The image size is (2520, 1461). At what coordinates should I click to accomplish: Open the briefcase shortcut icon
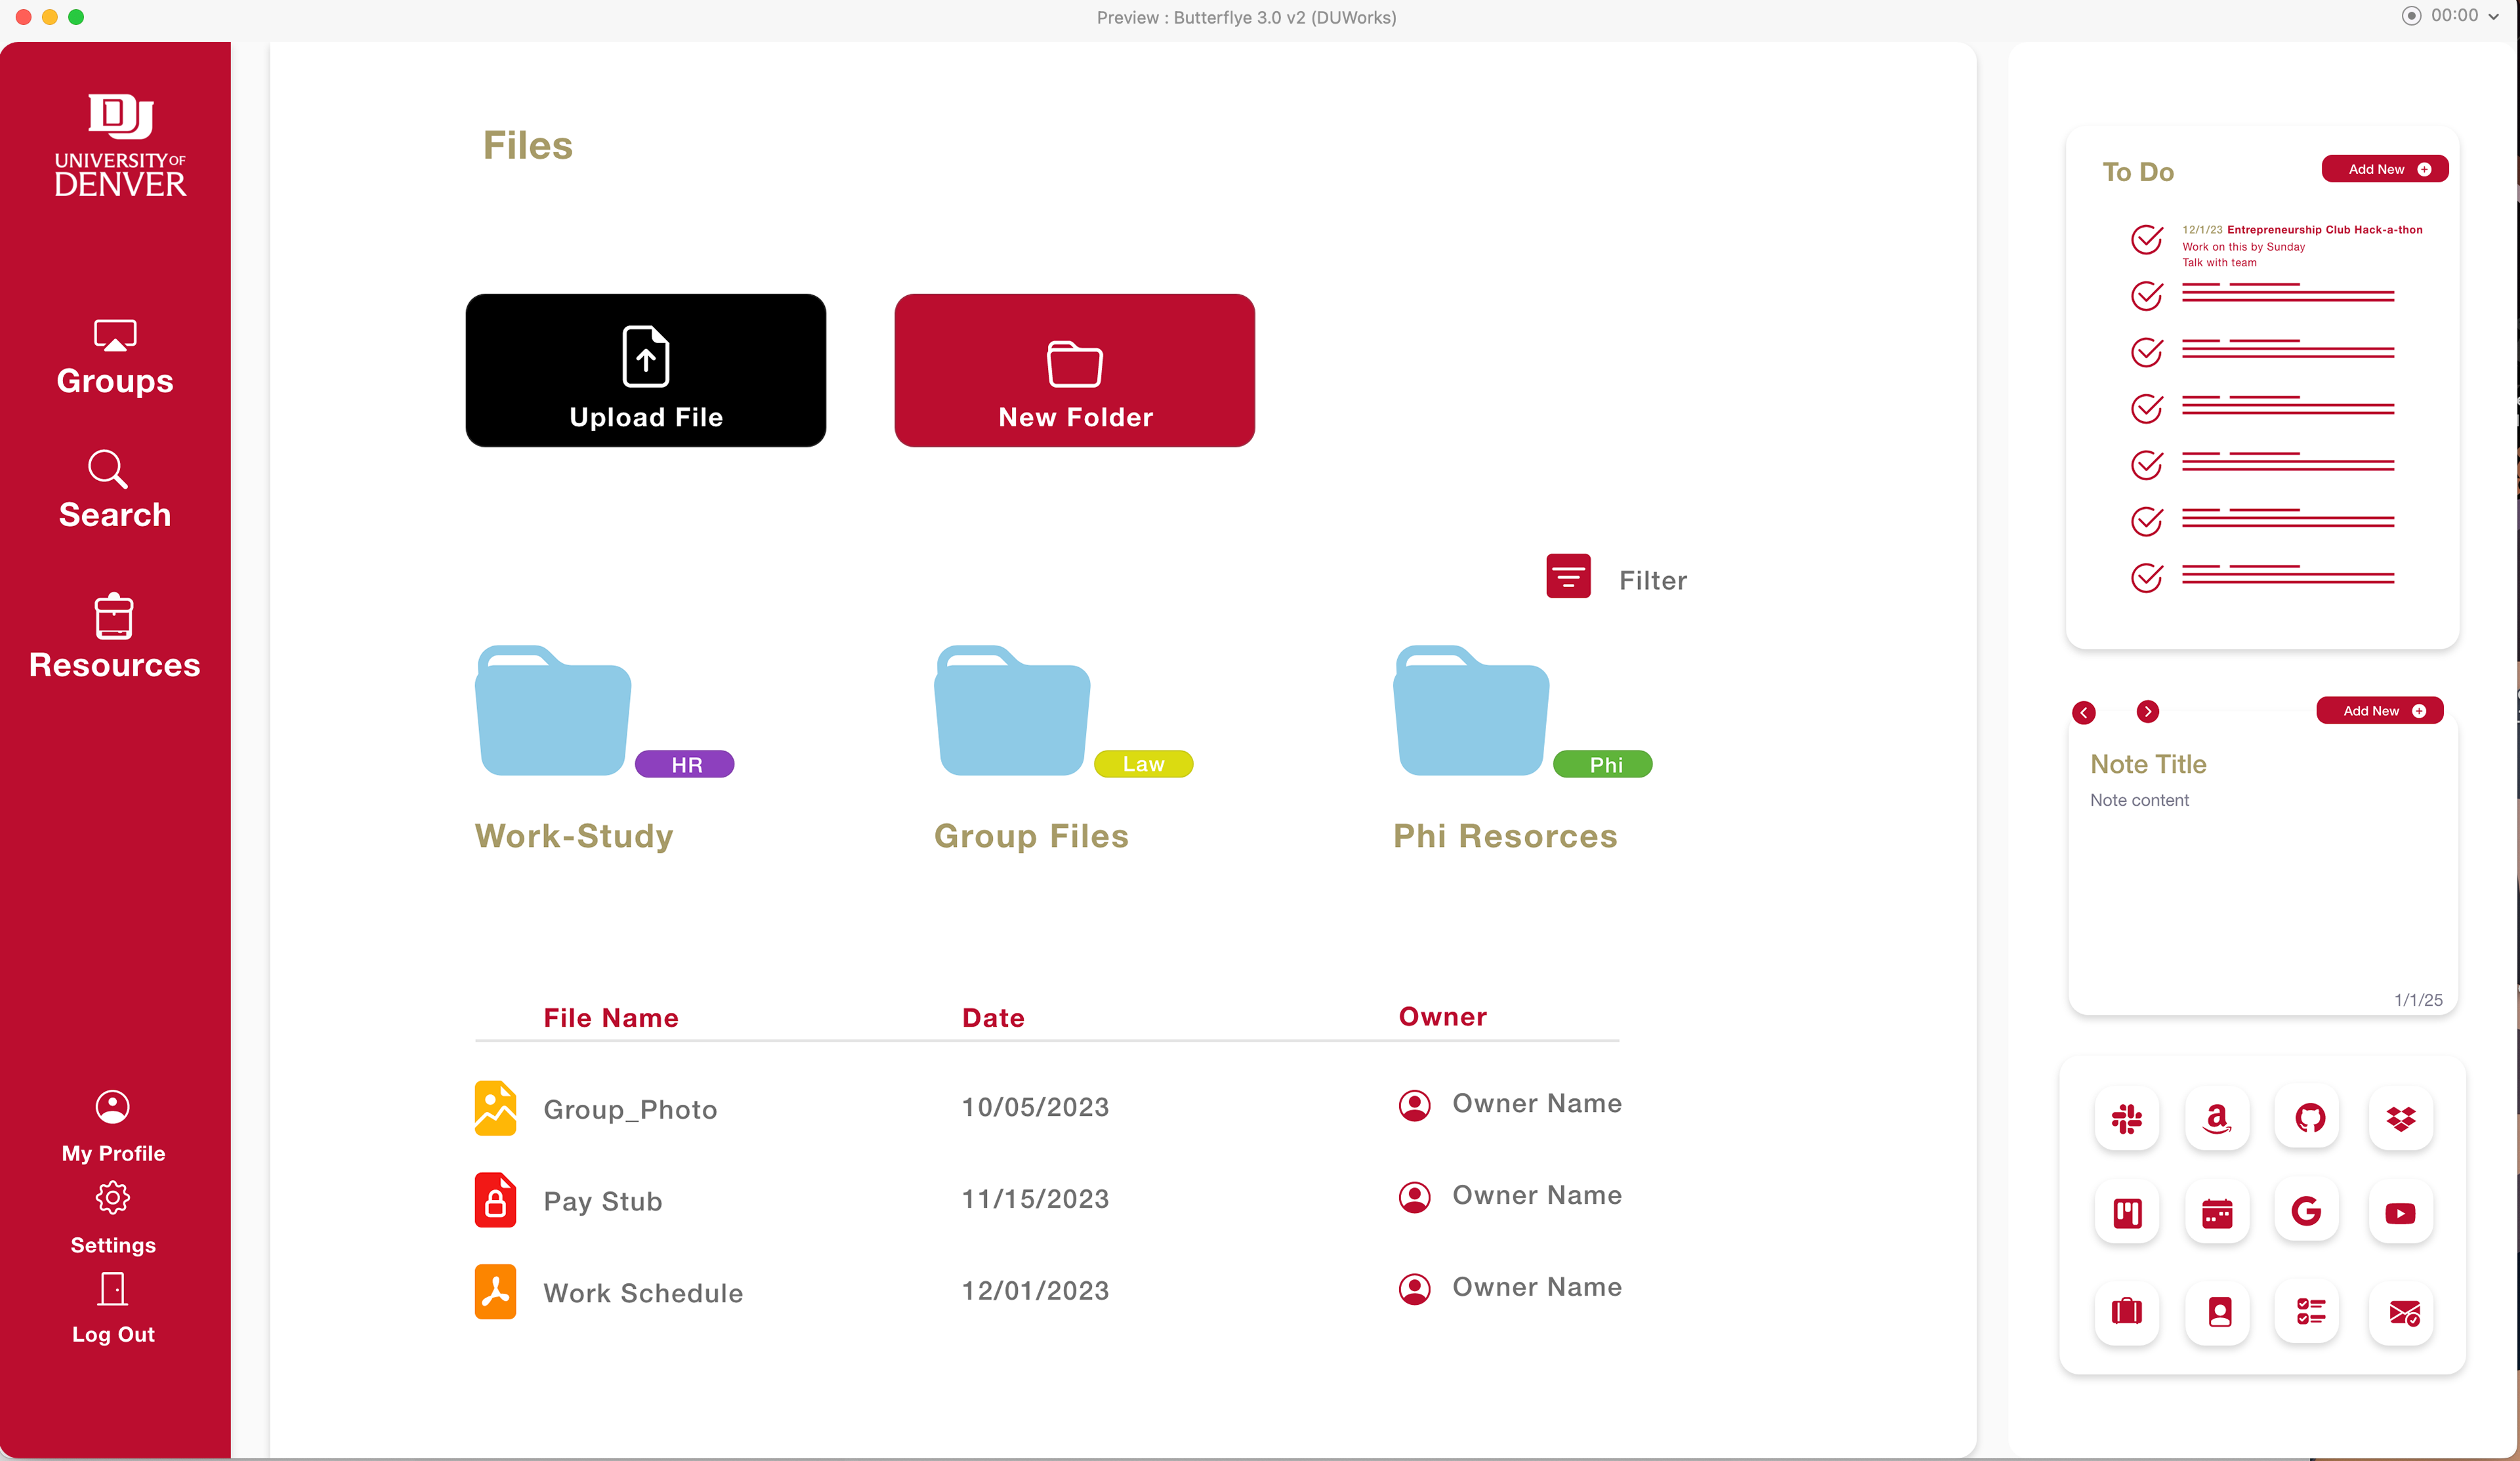(x=2126, y=1310)
